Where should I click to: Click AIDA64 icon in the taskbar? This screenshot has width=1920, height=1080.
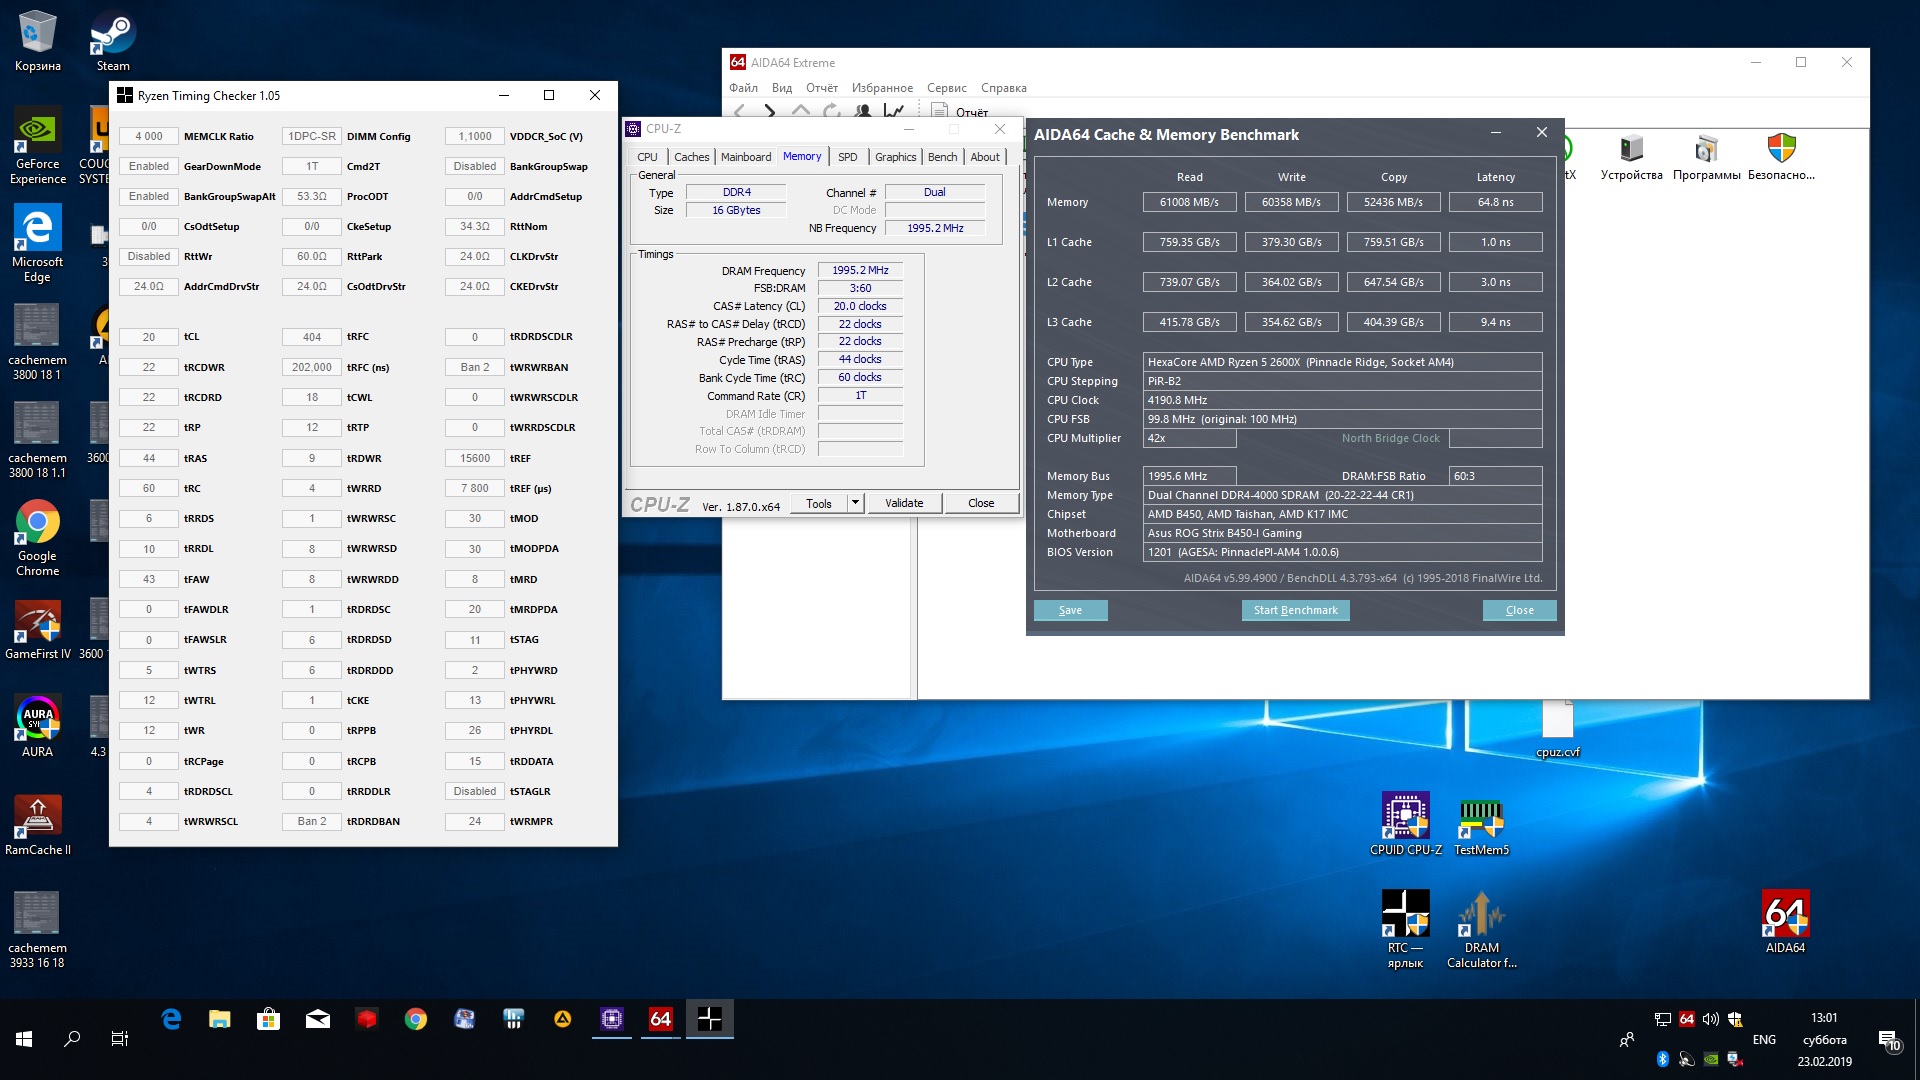[x=661, y=1019]
